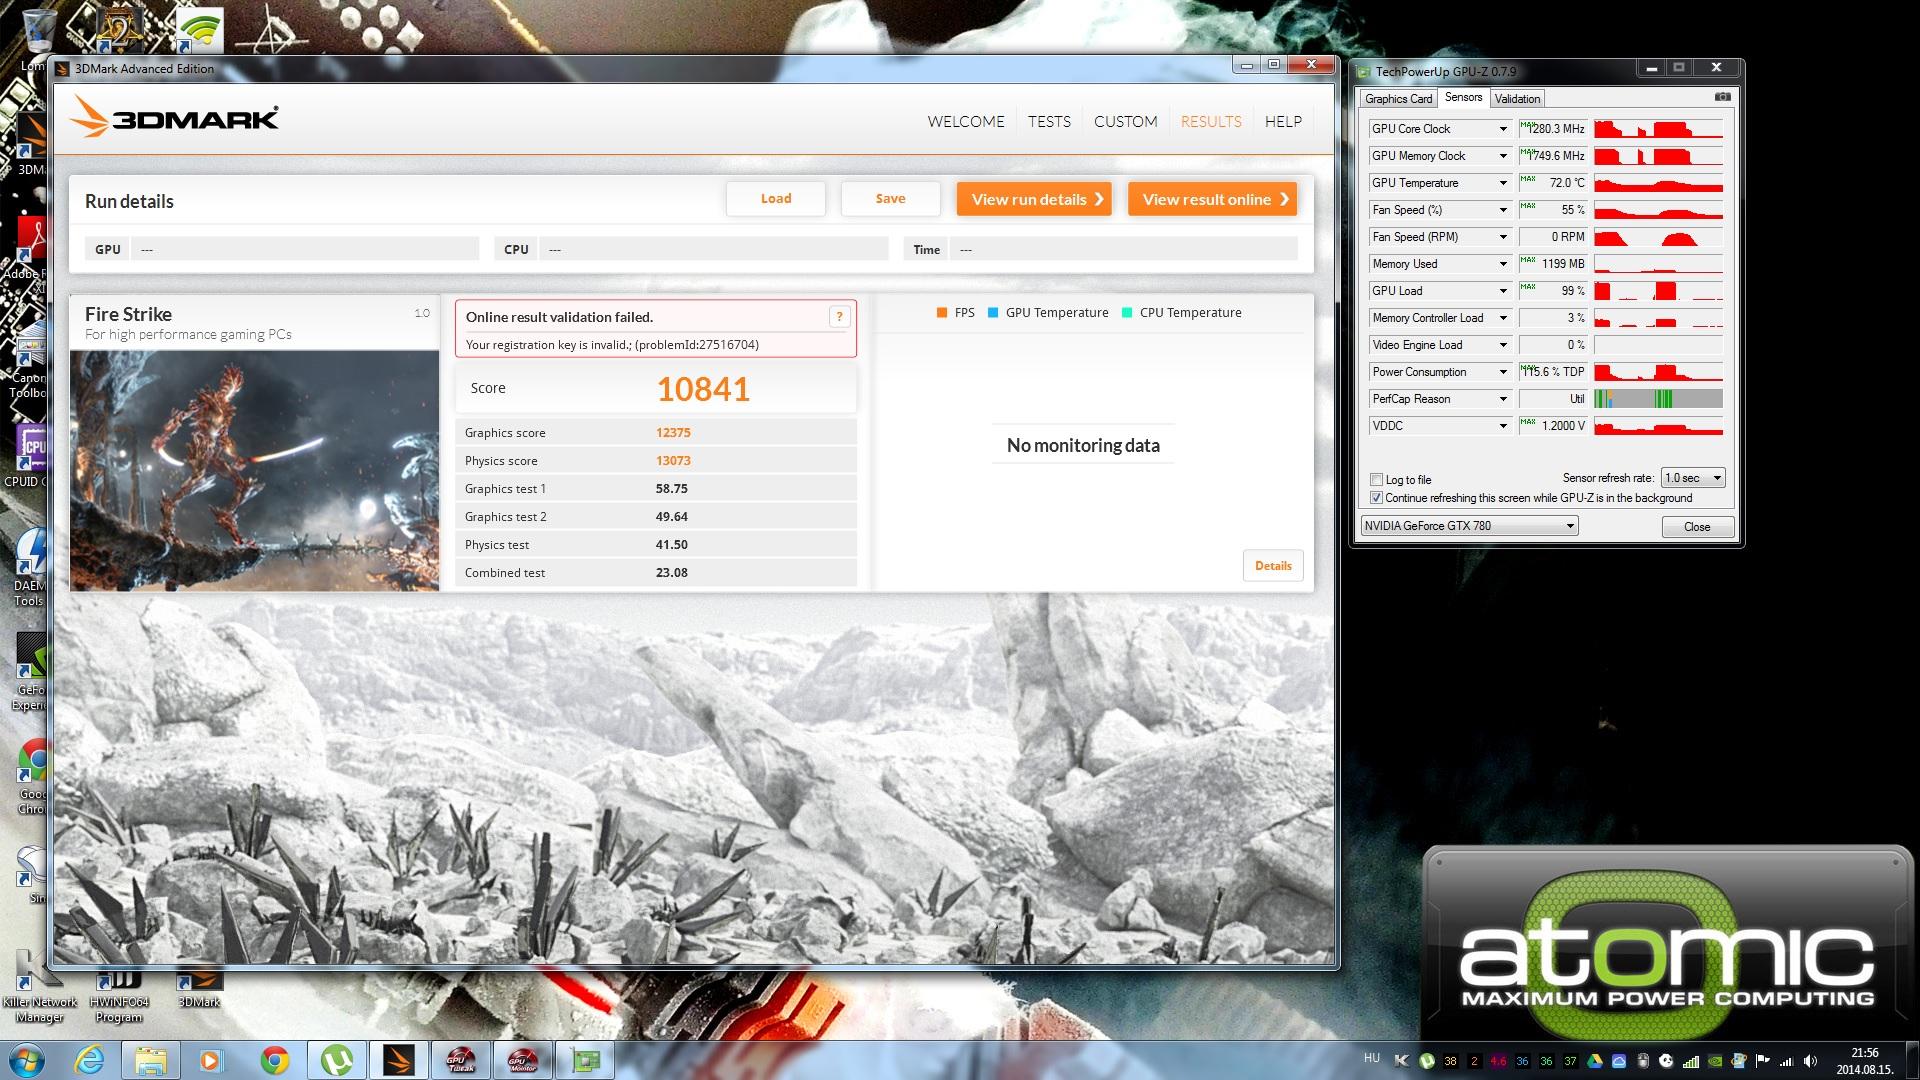Open the HELP section in 3DMark
This screenshot has width=1920, height=1080.
click(1283, 121)
